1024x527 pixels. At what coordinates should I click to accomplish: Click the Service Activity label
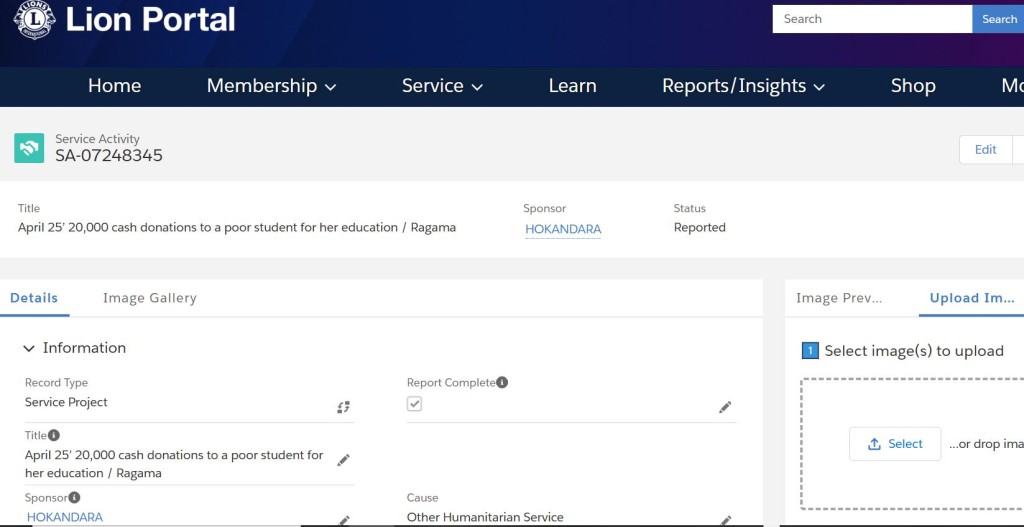[x=97, y=138]
